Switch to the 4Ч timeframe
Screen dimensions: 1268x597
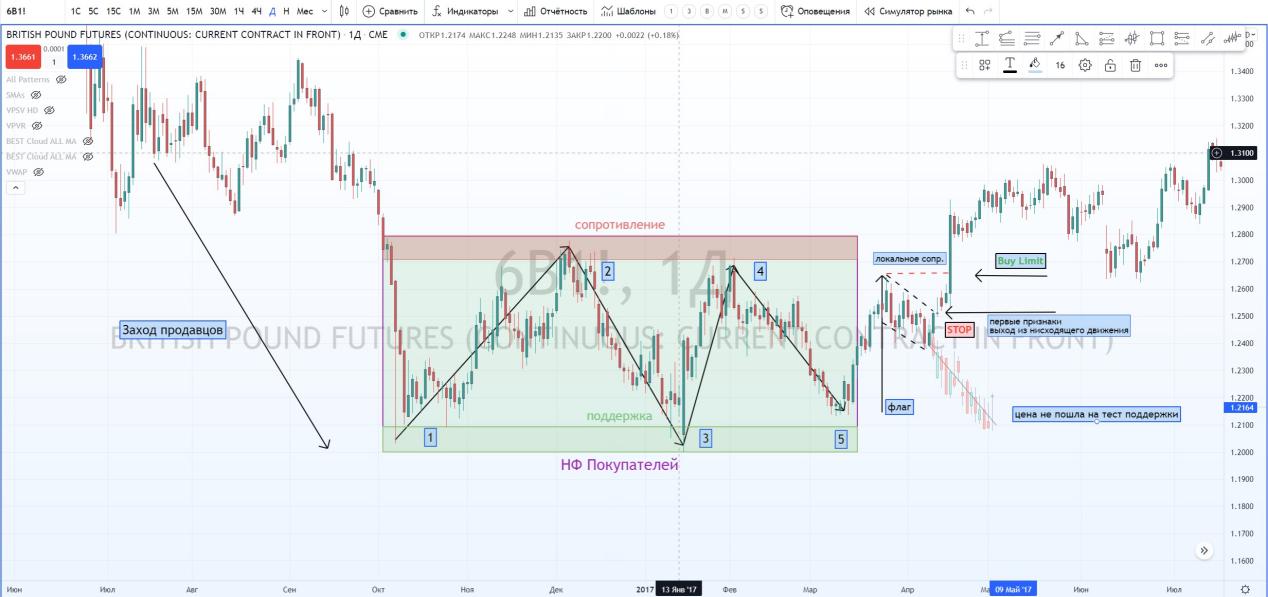point(257,11)
